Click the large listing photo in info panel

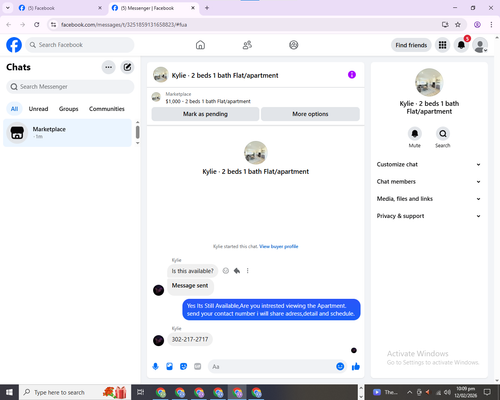coord(429,82)
